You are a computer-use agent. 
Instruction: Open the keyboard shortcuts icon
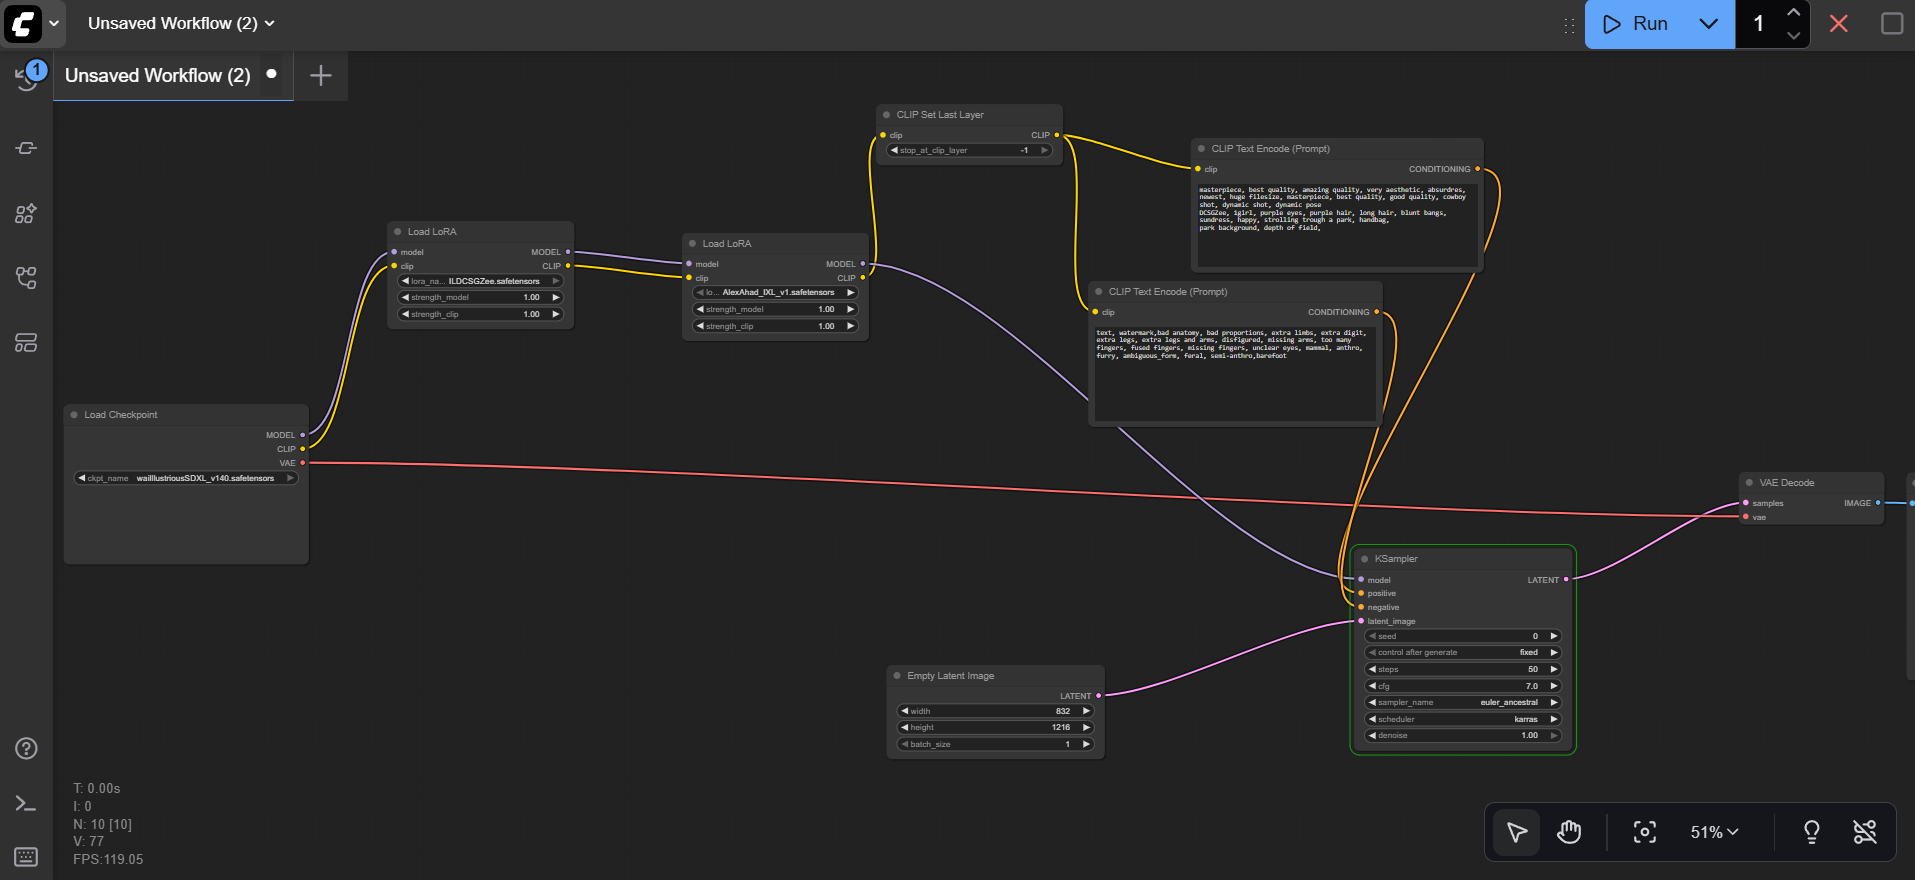point(27,857)
